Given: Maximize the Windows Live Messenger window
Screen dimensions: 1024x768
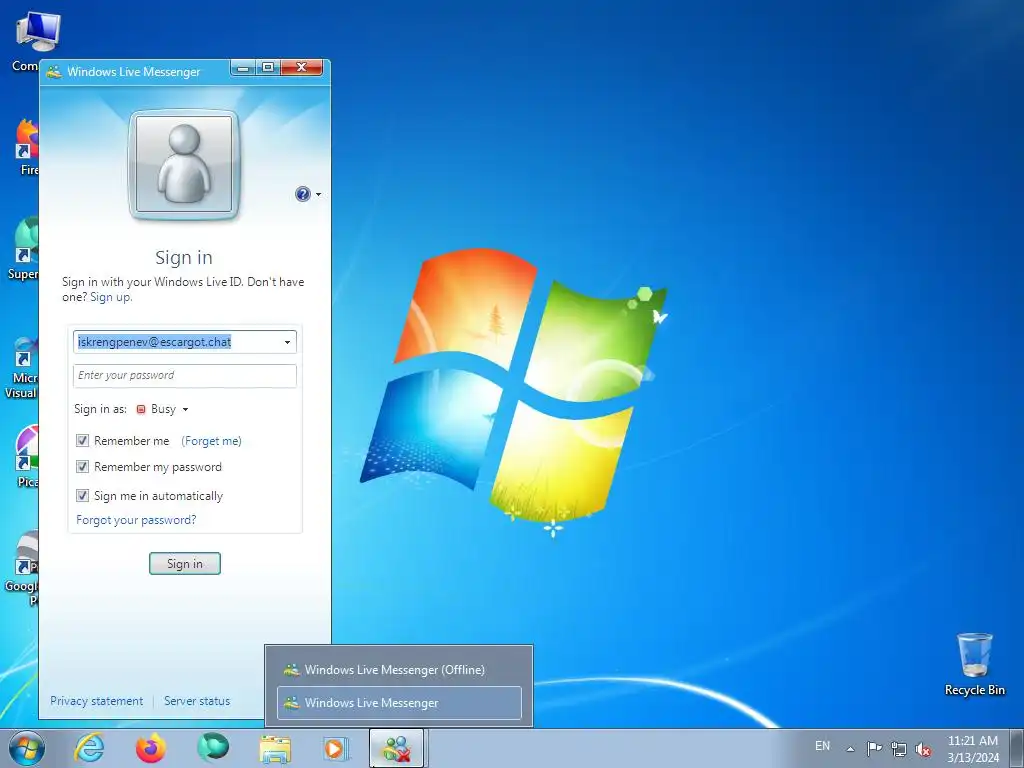Looking at the screenshot, I should pyautogui.click(x=268, y=67).
